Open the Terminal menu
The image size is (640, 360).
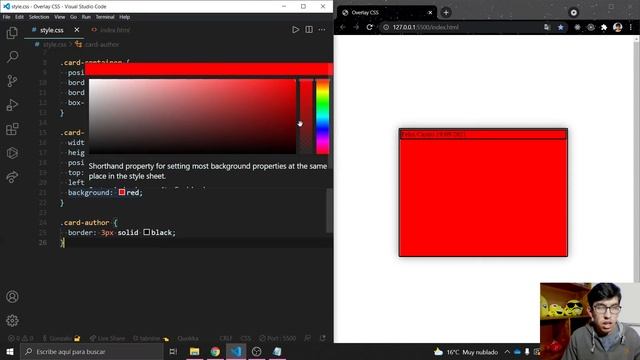pos(105,17)
